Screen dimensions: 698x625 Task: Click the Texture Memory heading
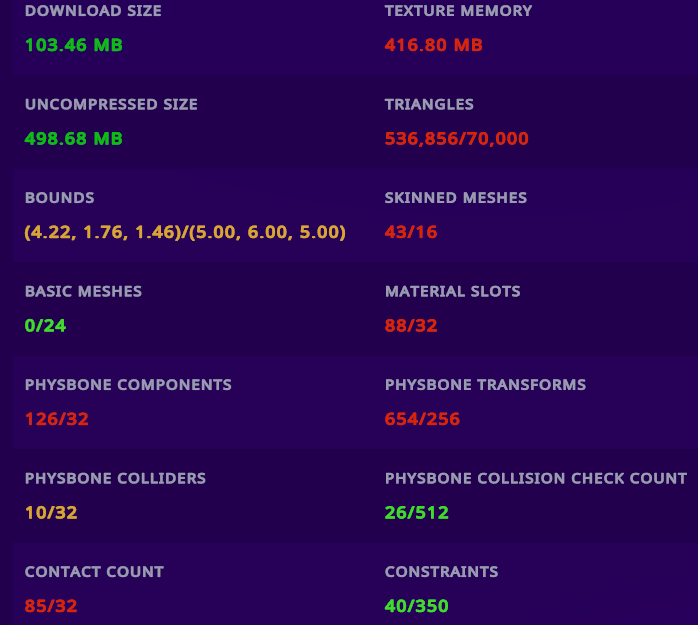[x=458, y=11]
